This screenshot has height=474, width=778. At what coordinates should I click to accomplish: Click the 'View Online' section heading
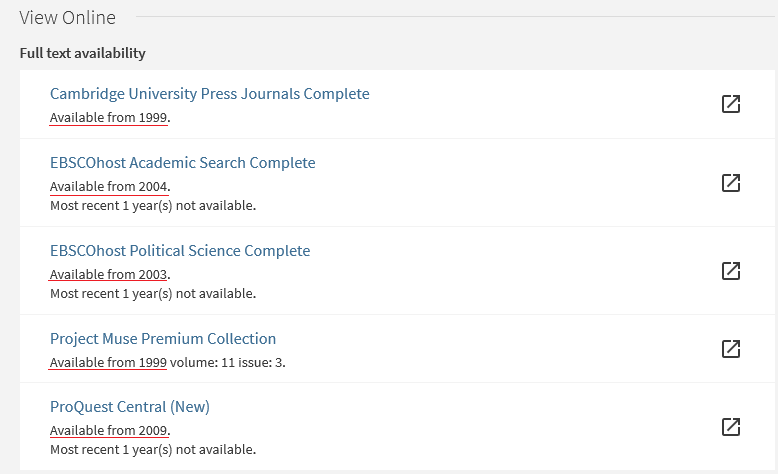[x=67, y=17]
